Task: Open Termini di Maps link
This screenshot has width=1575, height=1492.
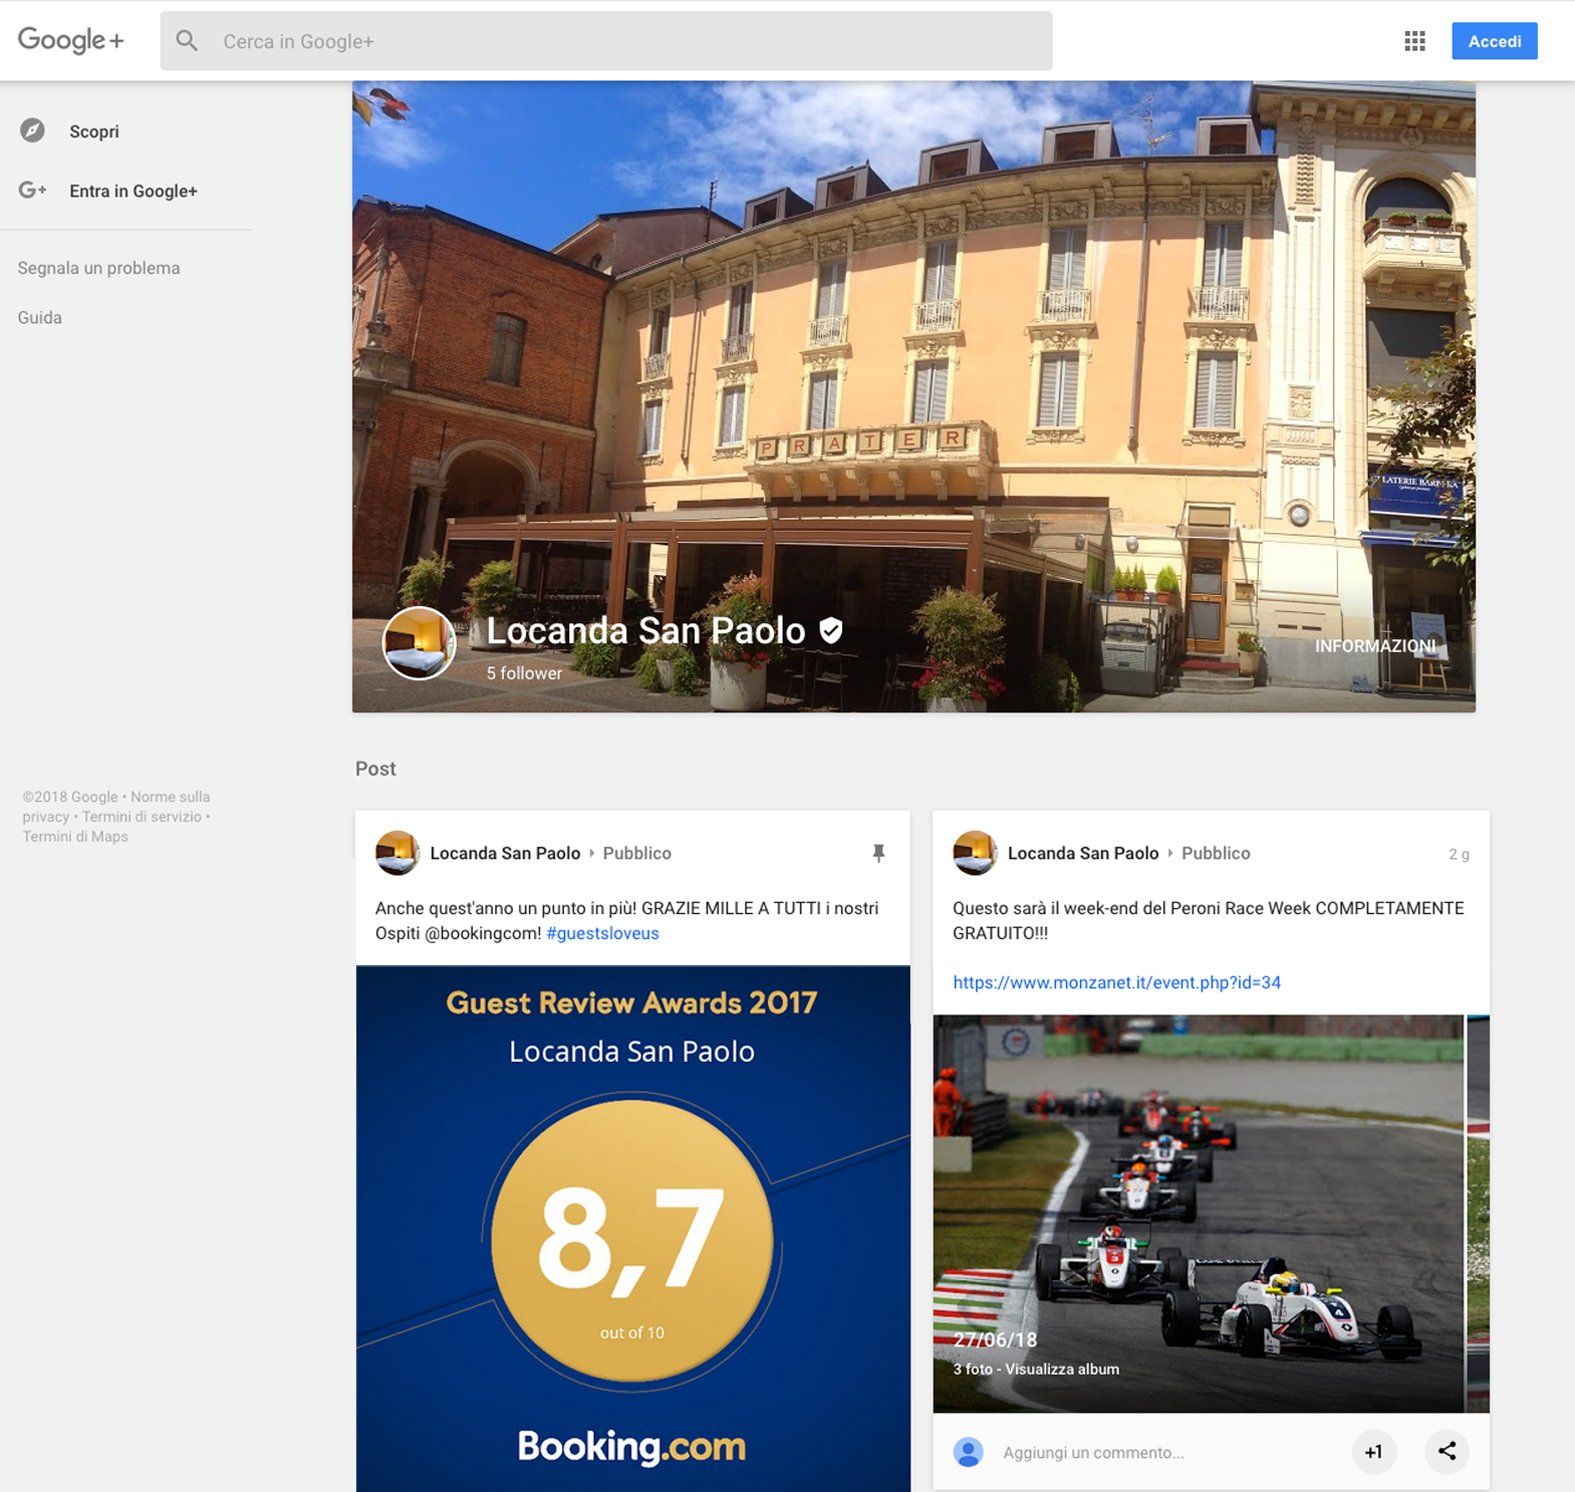Action: [75, 837]
